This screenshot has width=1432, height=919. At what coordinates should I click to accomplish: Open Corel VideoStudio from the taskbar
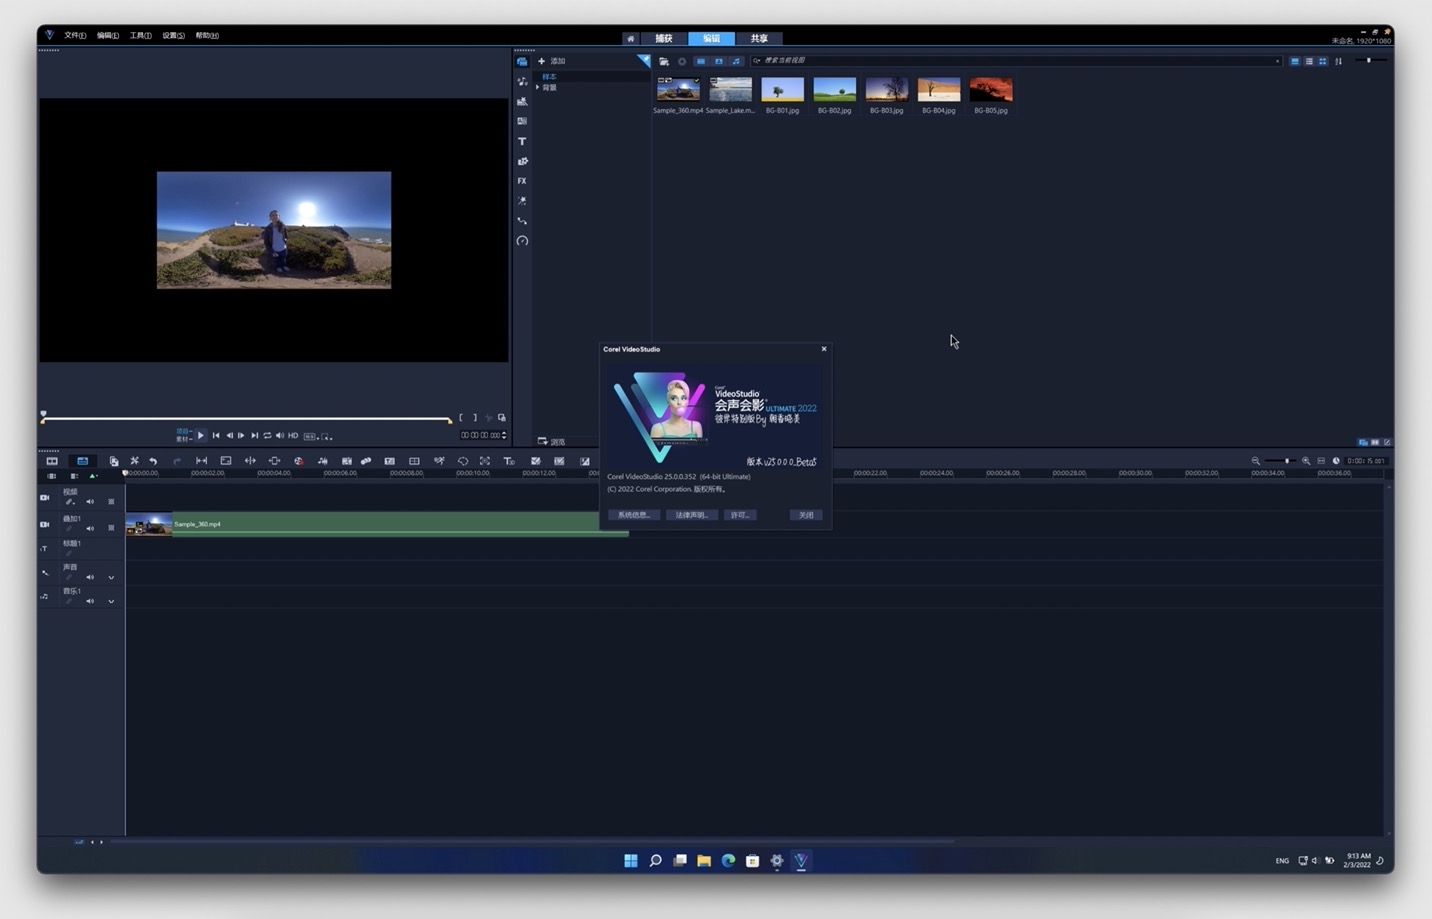click(x=801, y=860)
